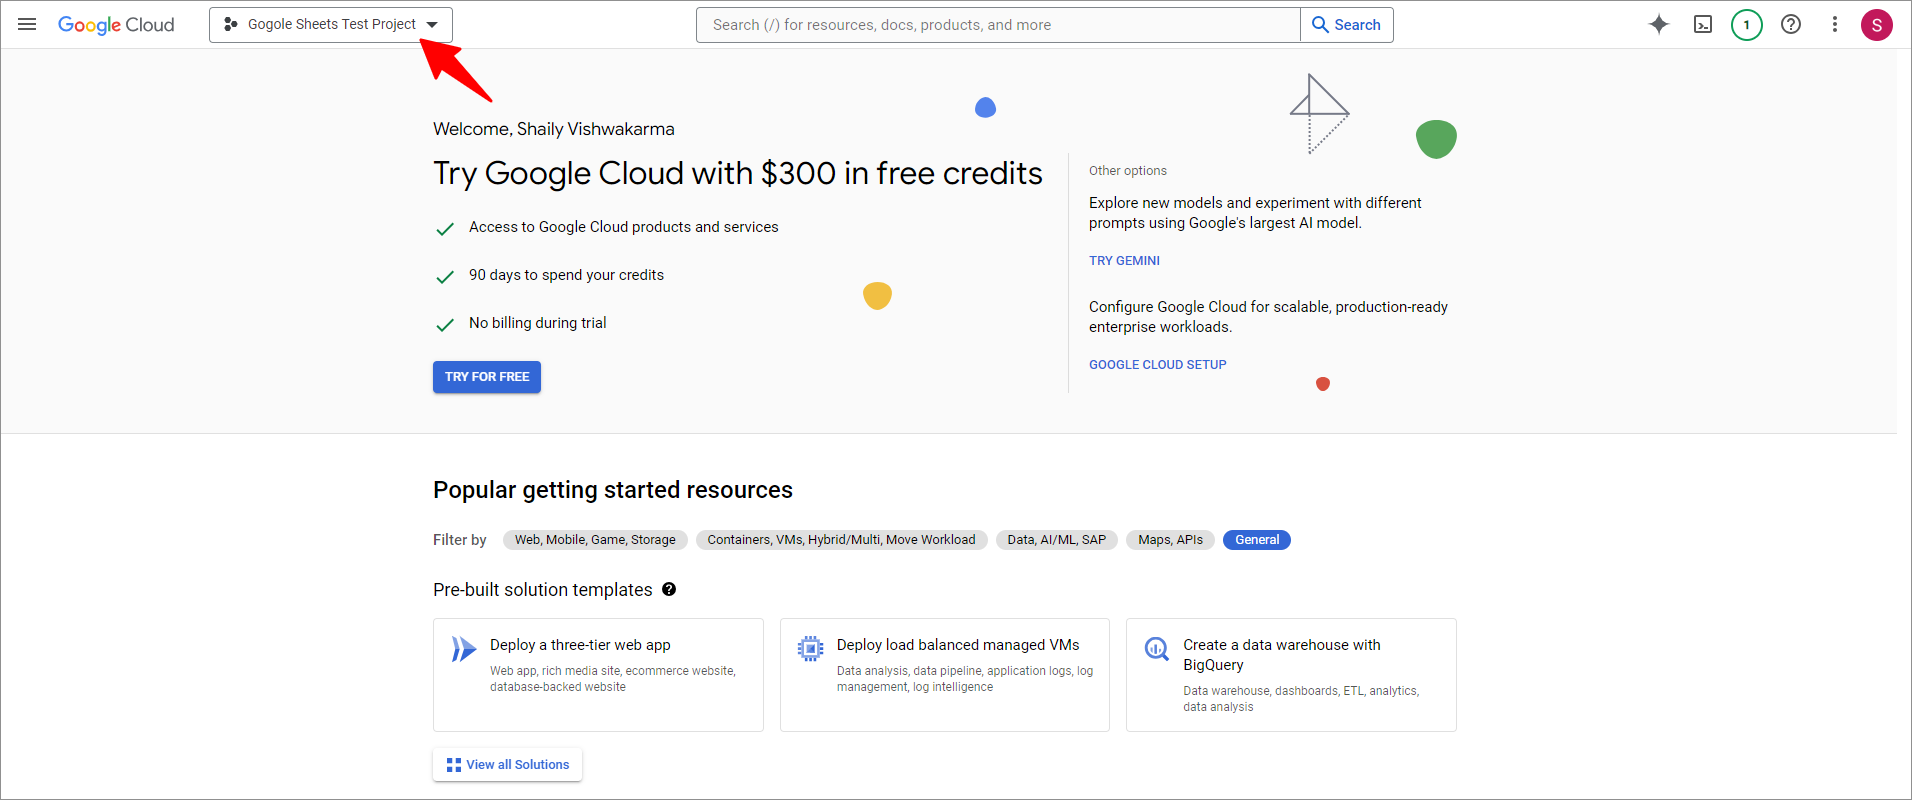Open Gemini AI sparkle icon
The height and width of the screenshot is (800, 1912).
coord(1659,24)
